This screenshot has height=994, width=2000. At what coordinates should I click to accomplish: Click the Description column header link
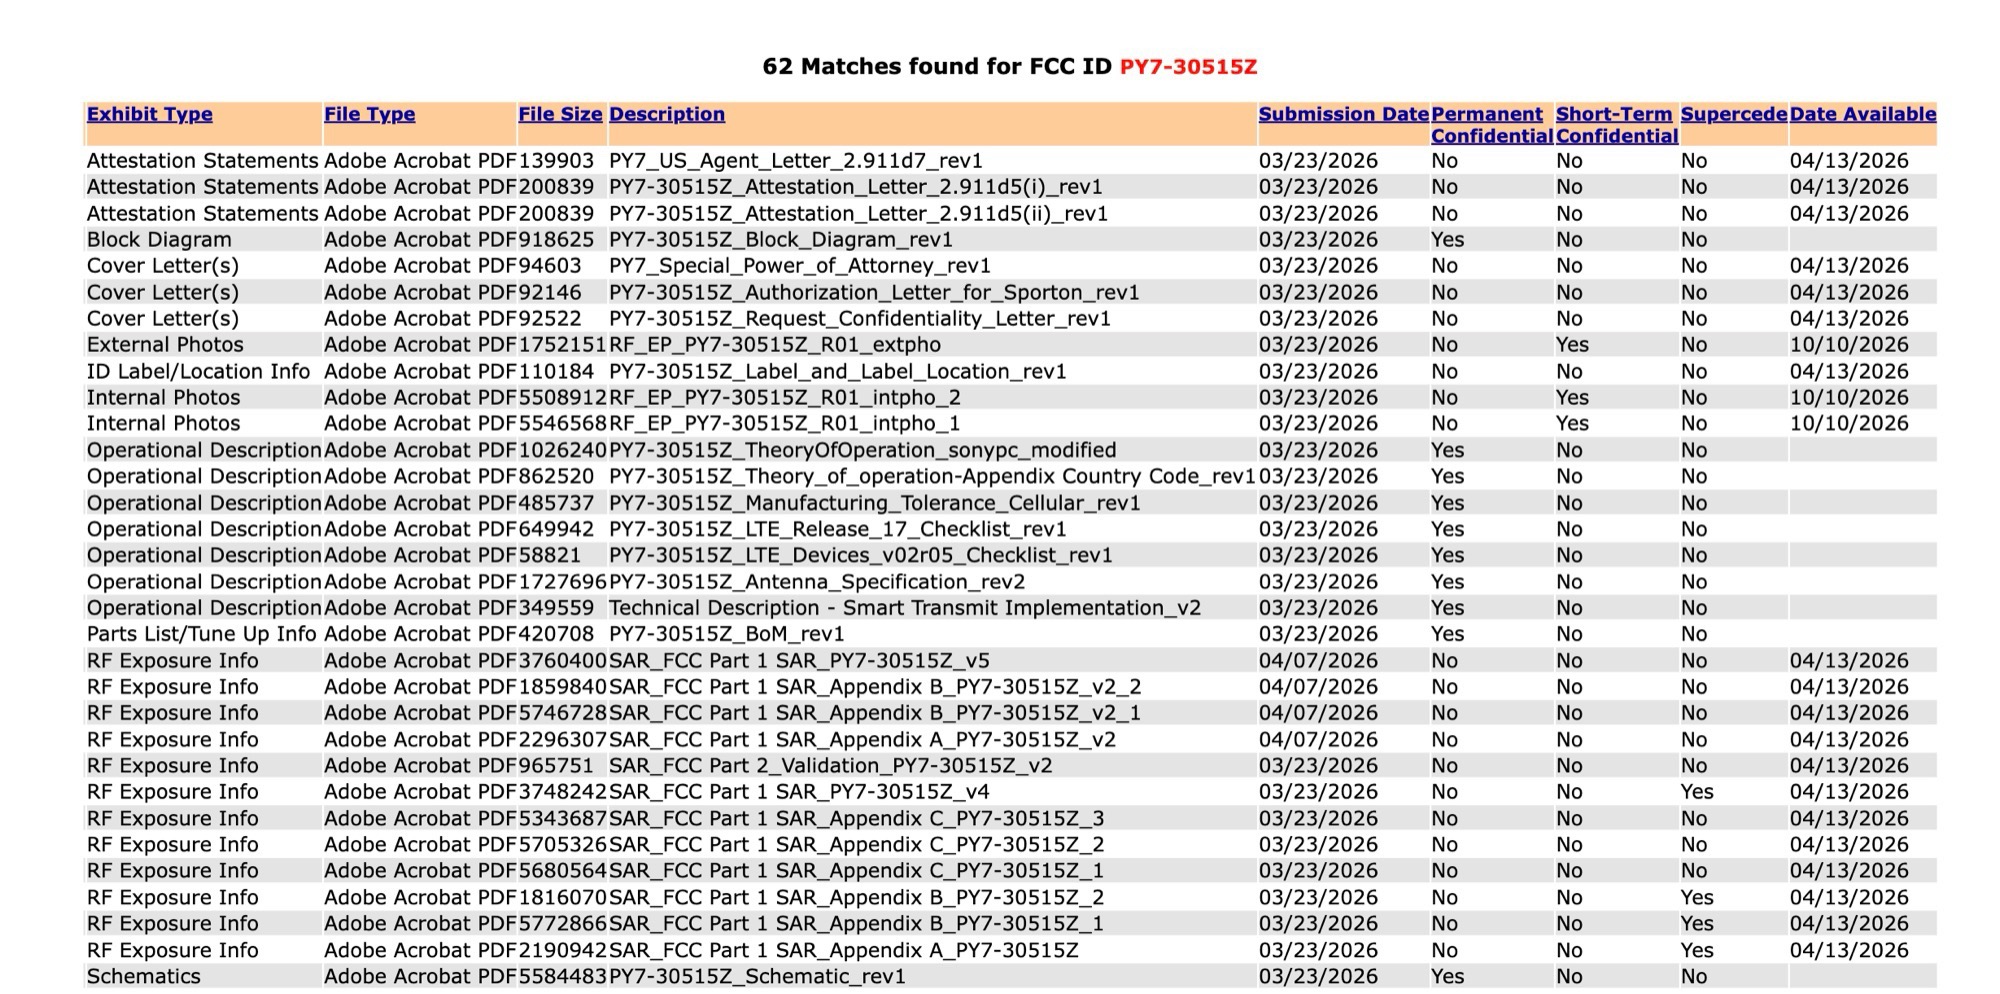(x=667, y=114)
